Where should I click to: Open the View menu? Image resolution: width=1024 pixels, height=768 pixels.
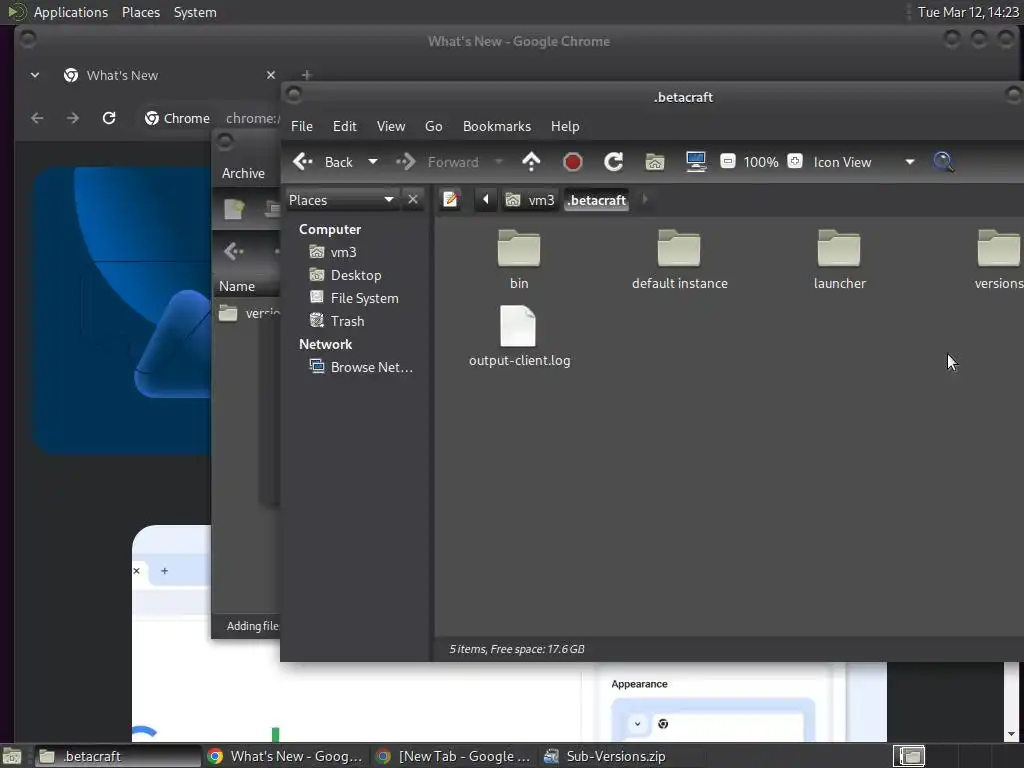tap(391, 126)
